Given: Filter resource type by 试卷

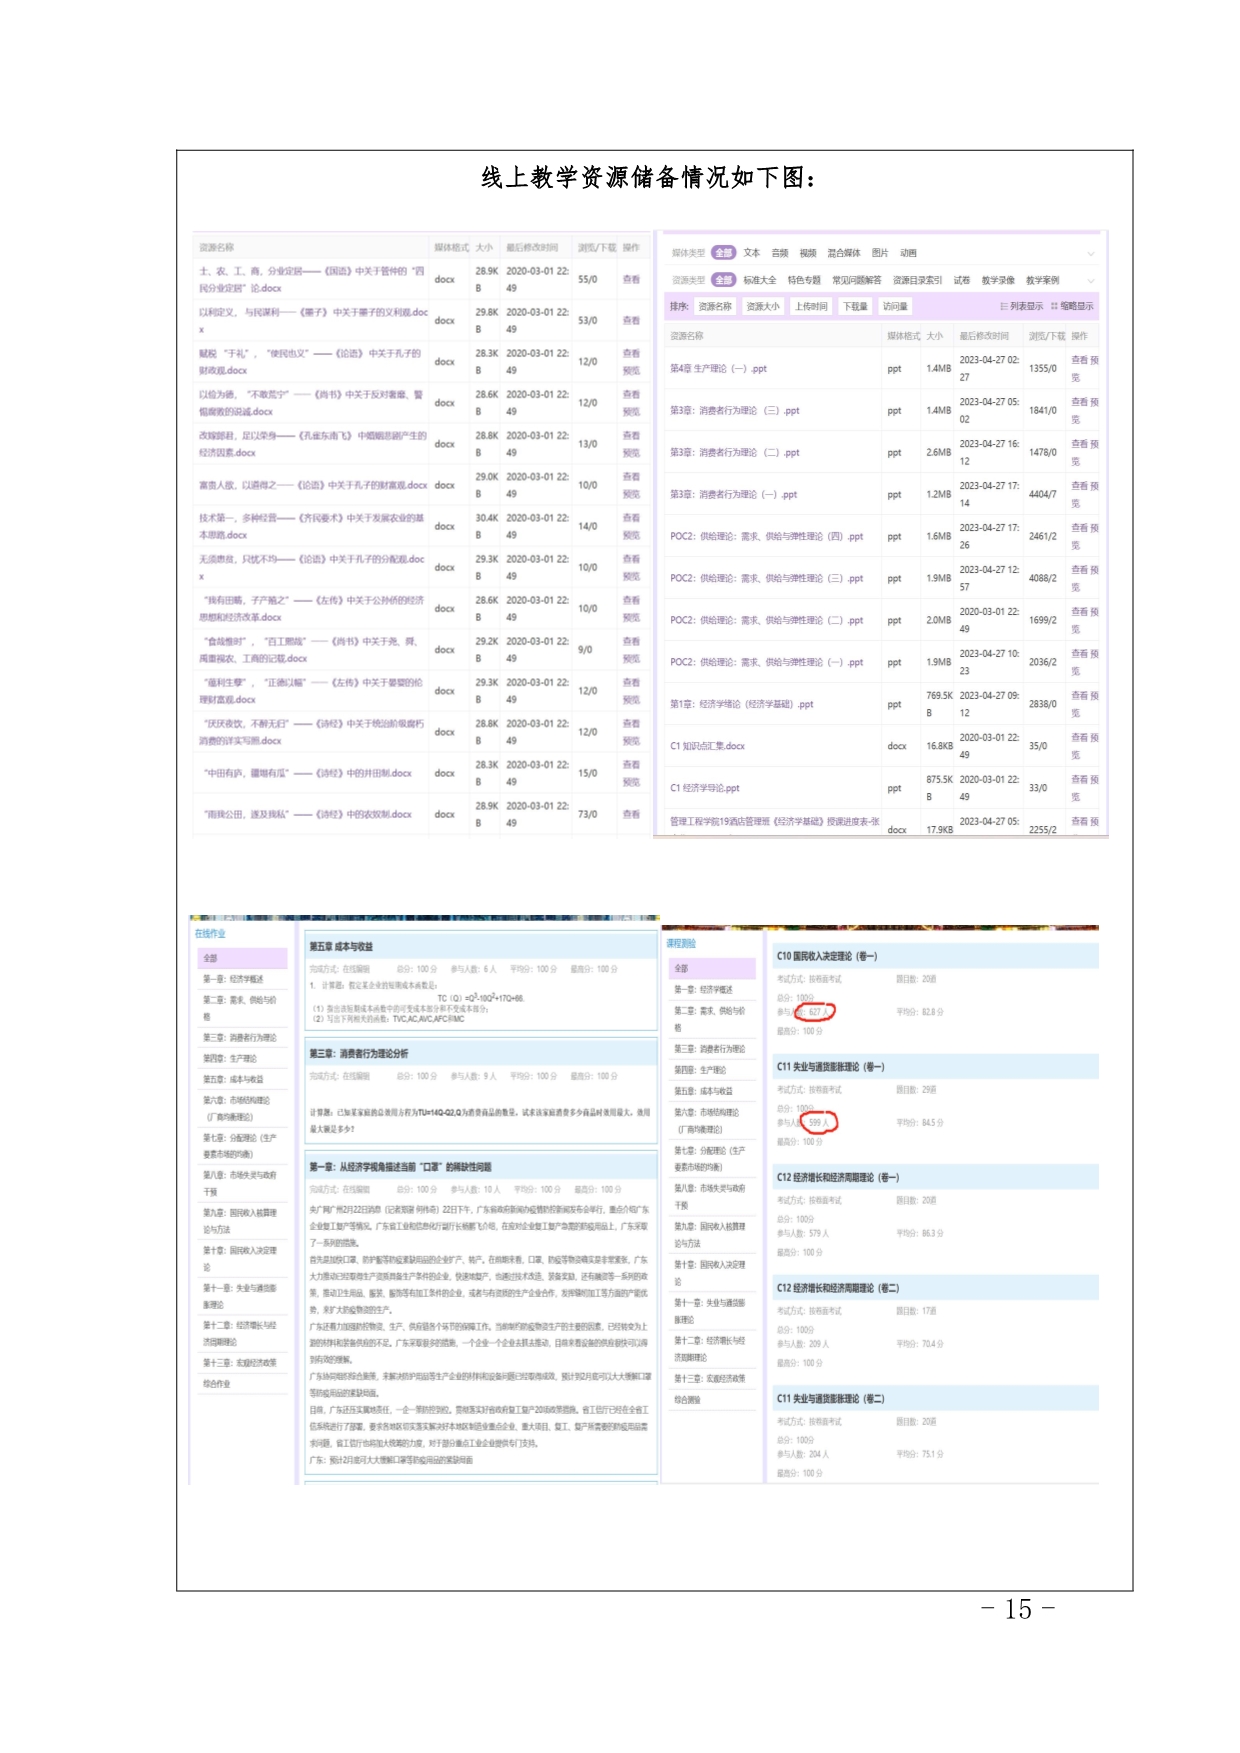Looking at the screenshot, I should click(x=961, y=280).
